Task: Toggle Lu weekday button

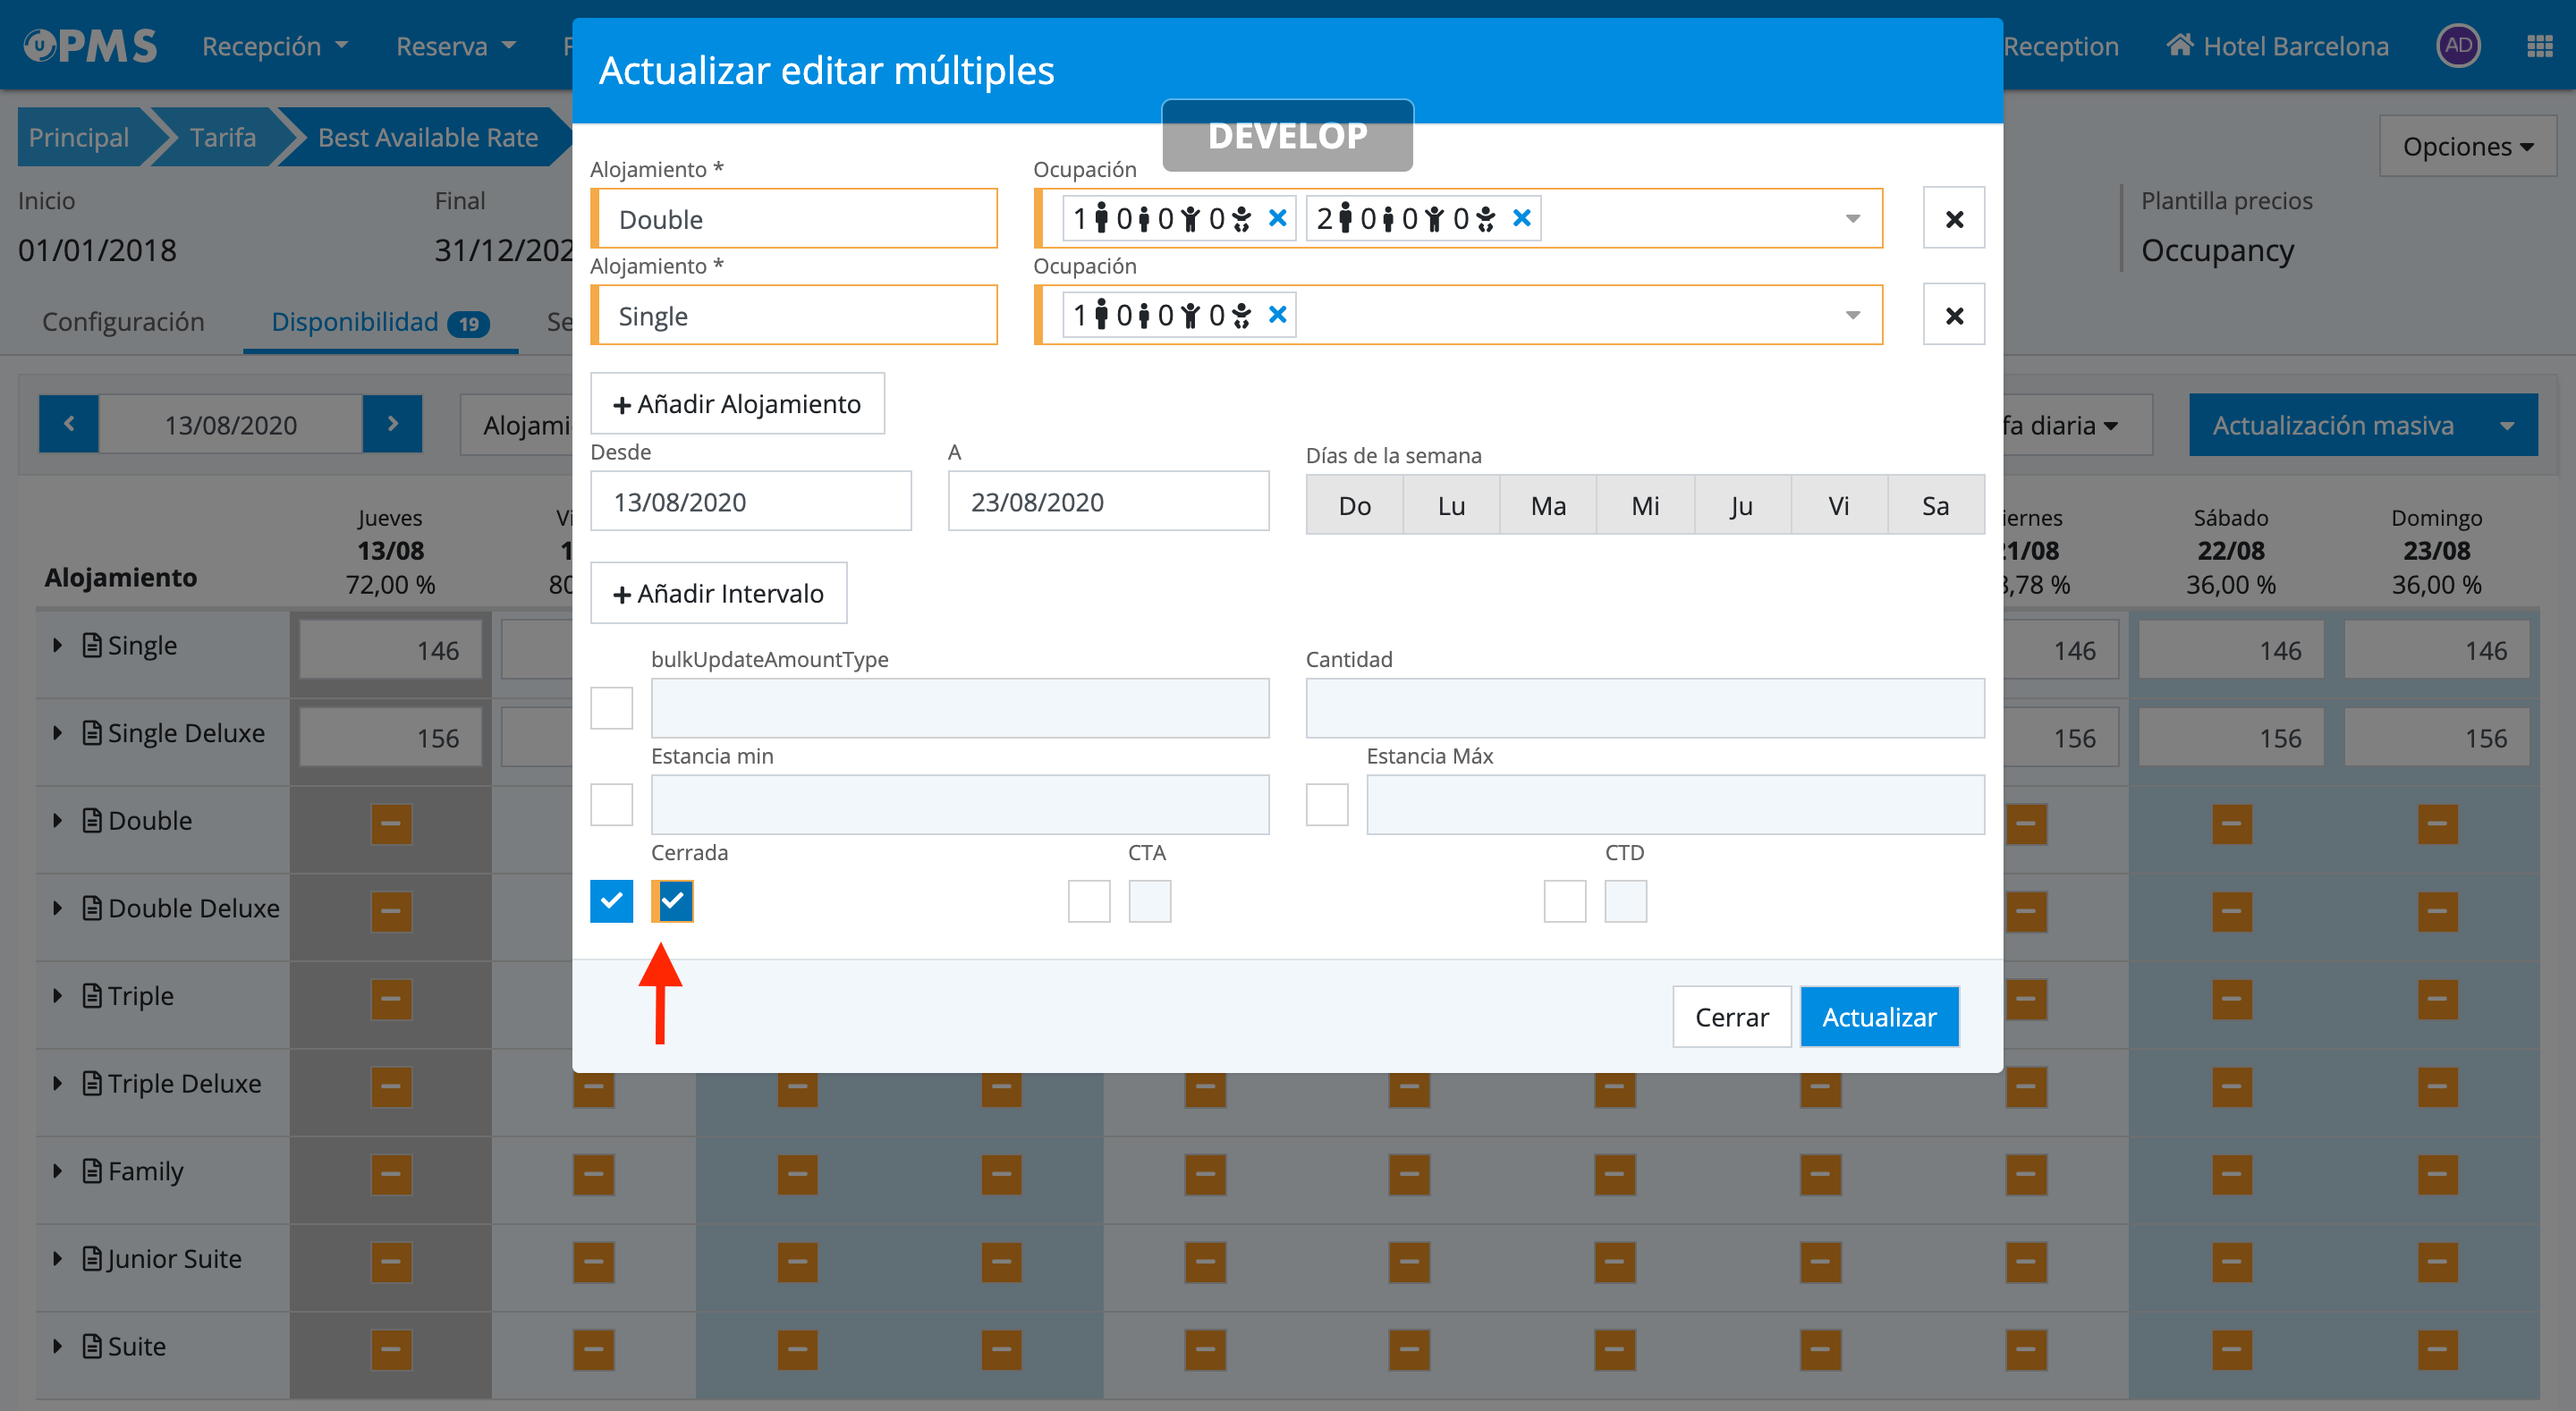Action: [x=1451, y=505]
